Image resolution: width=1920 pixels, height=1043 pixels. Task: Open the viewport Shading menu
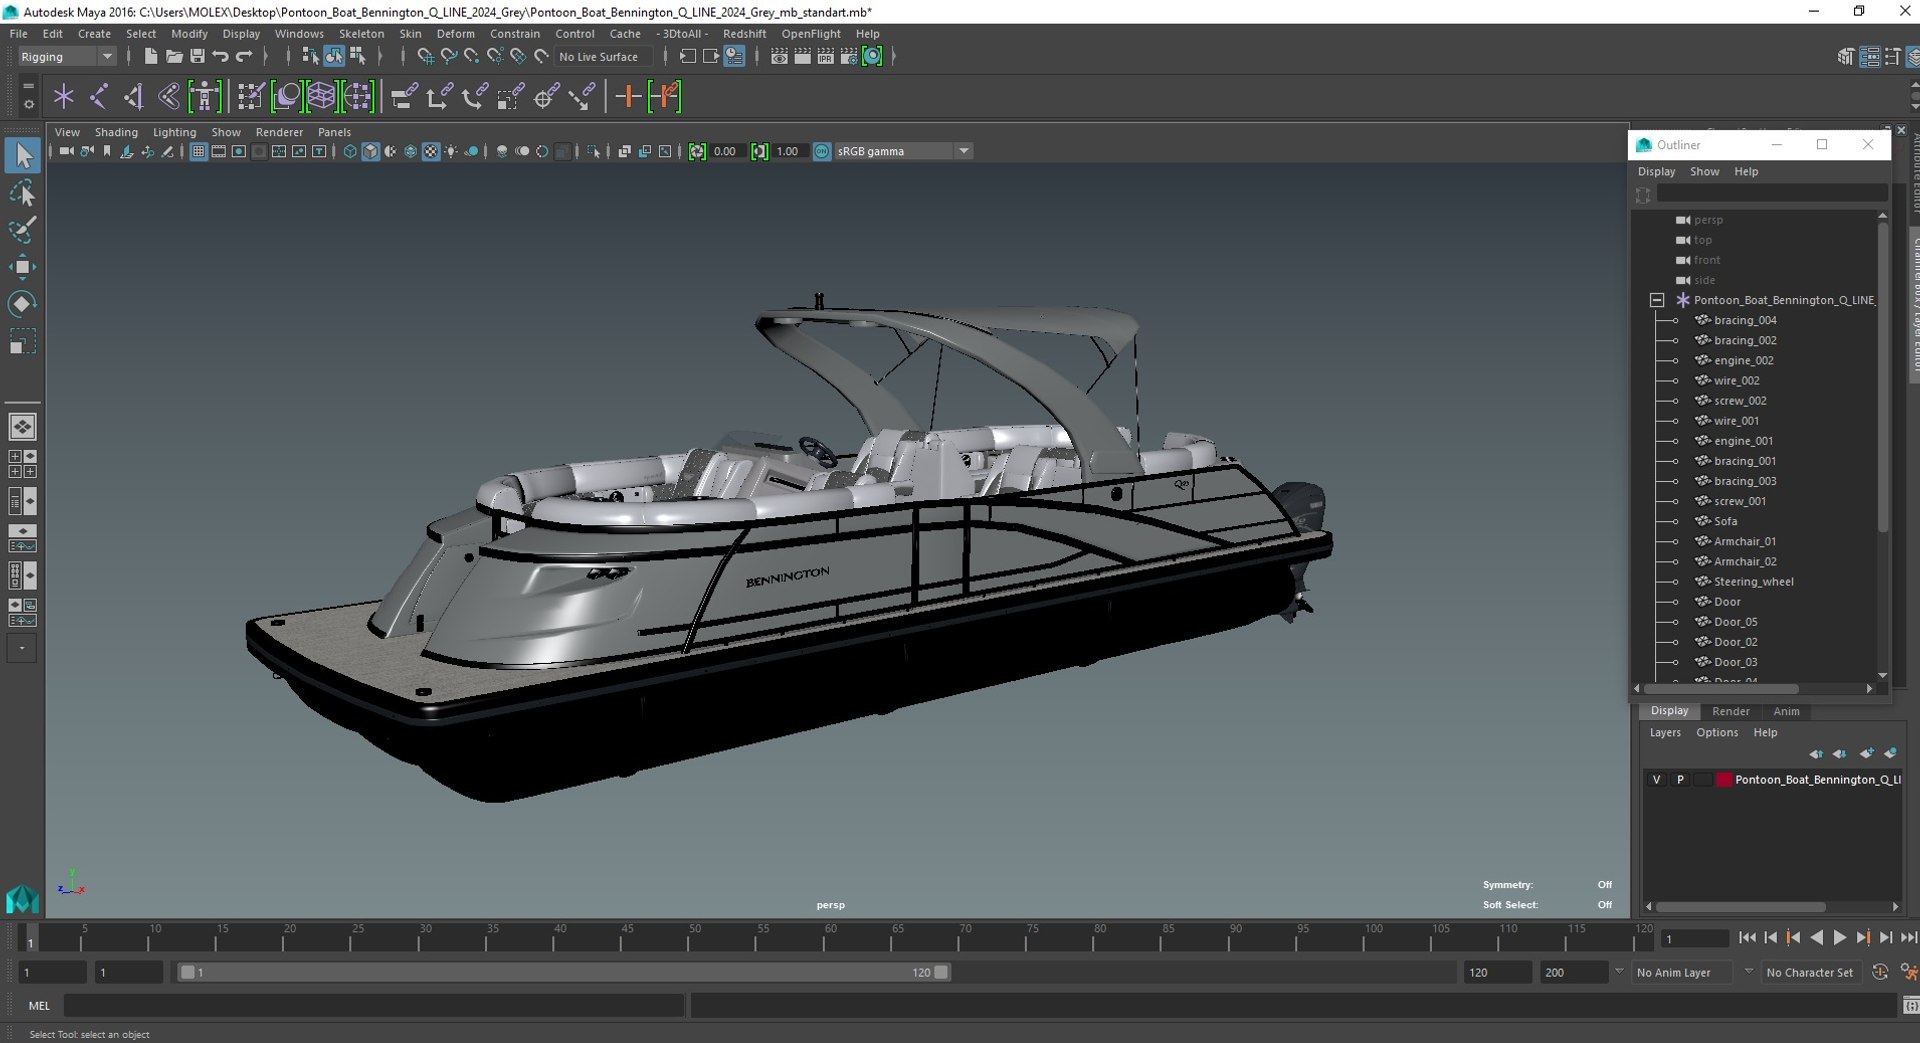click(x=116, y=132)
